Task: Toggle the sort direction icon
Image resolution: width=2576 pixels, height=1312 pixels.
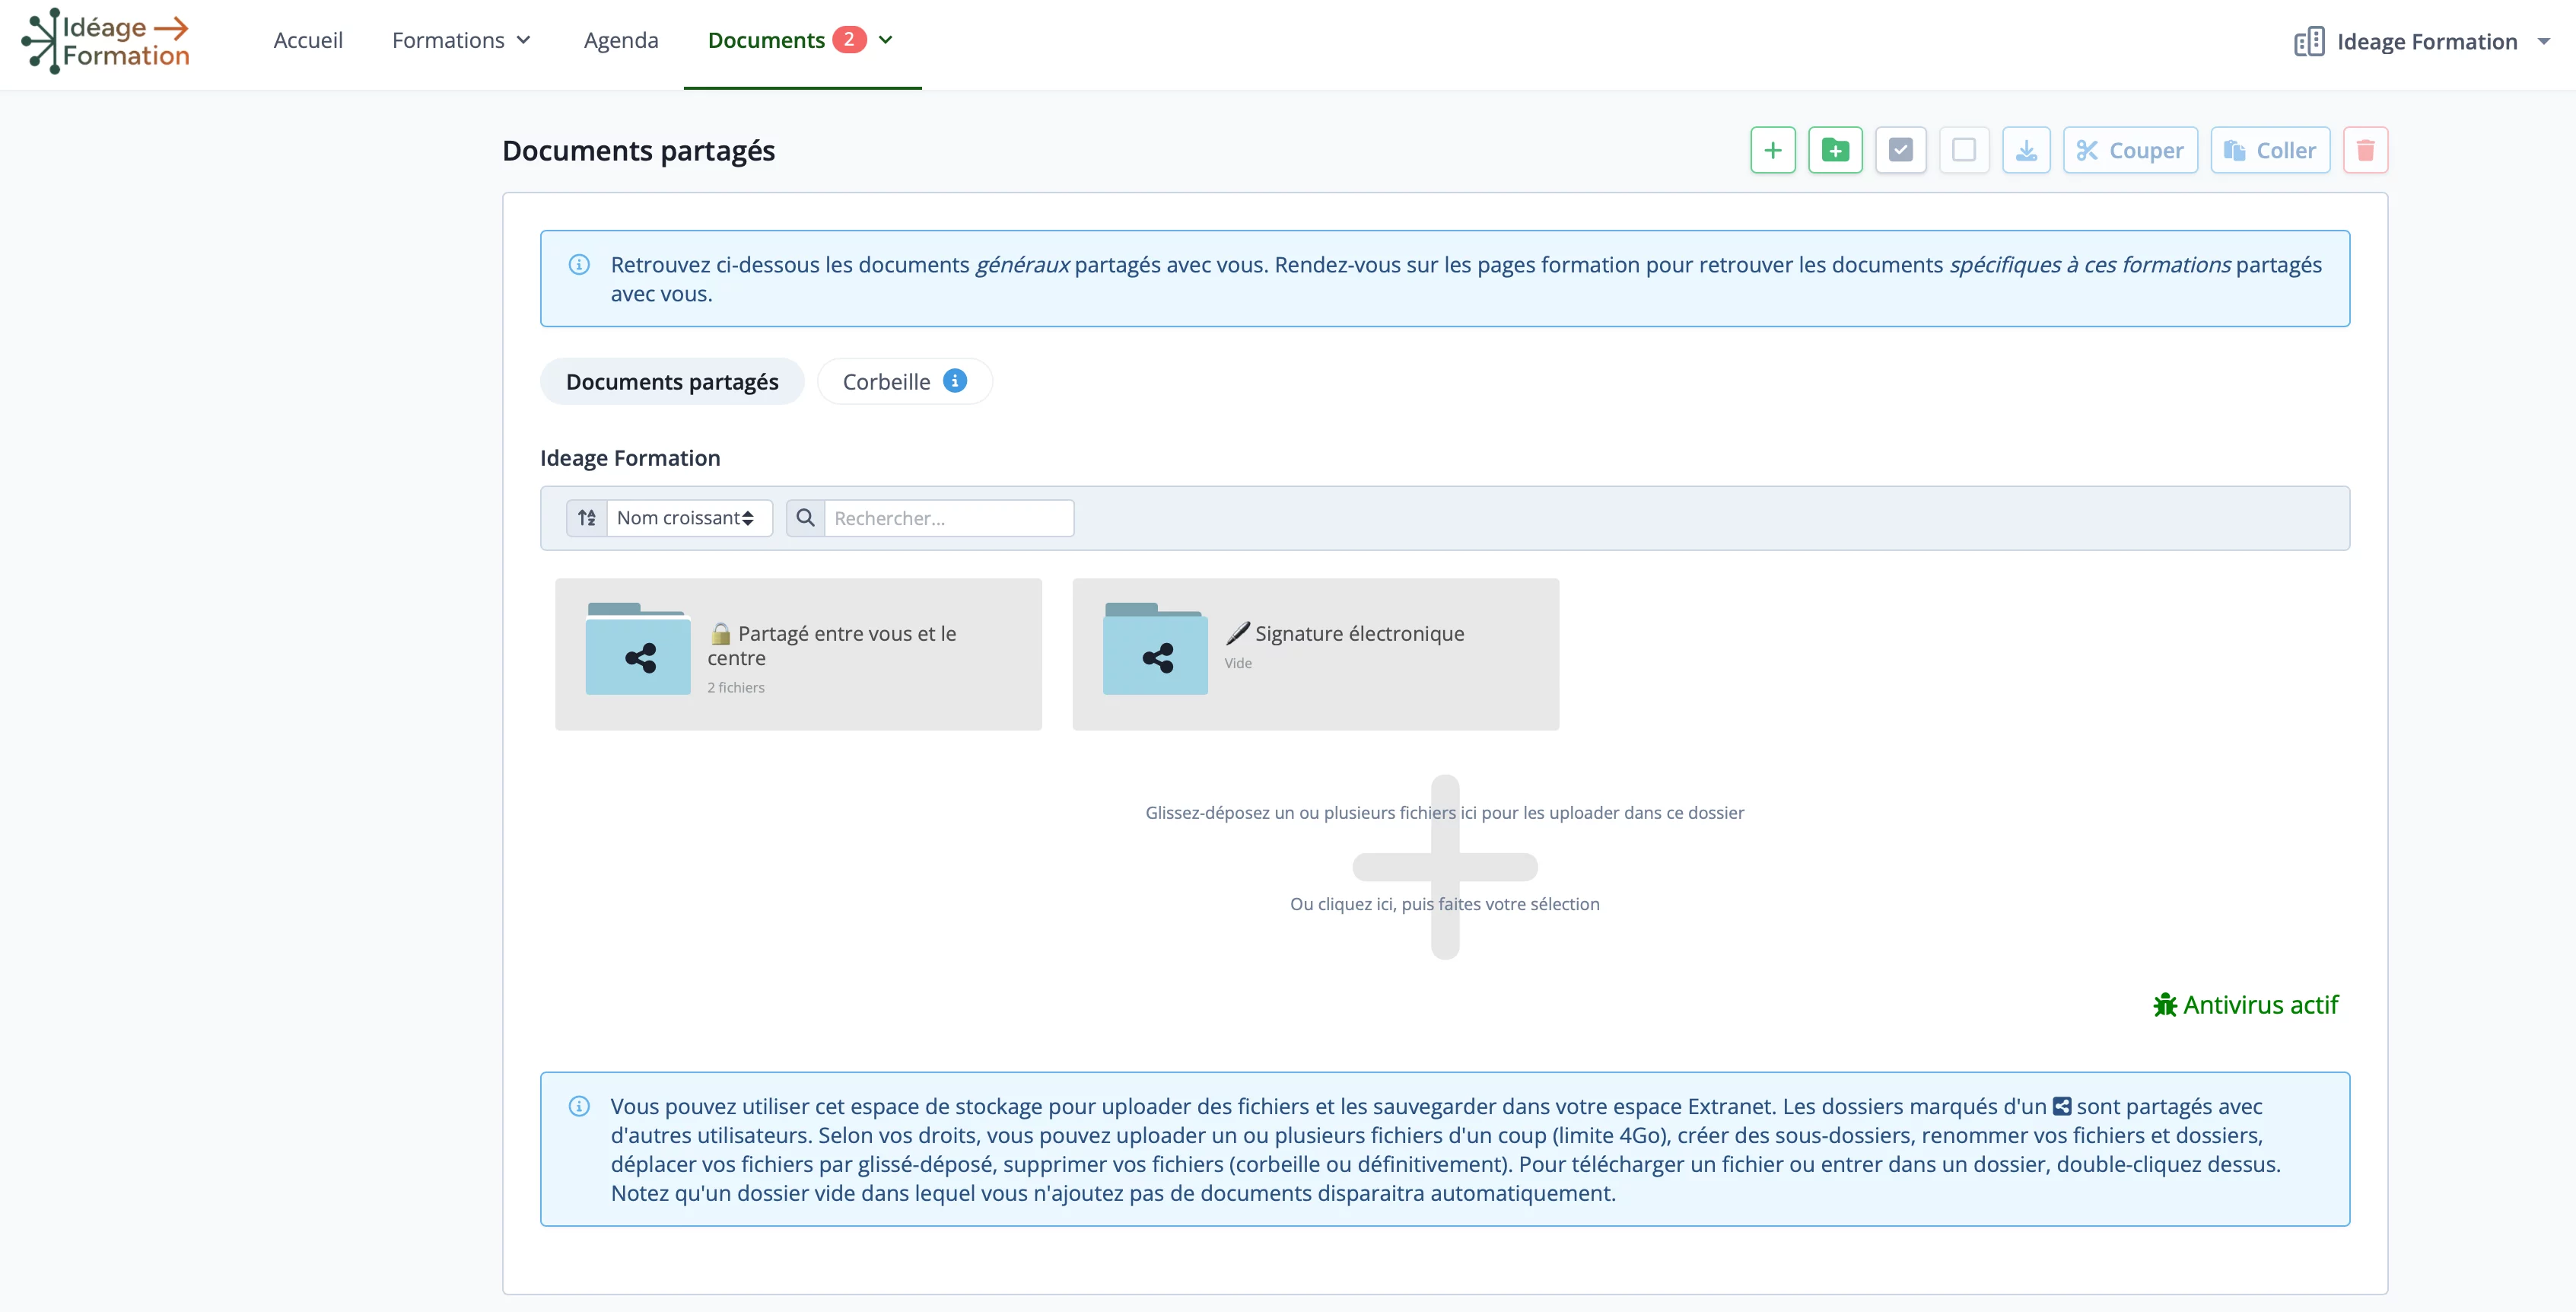Action: pos(587,518)
